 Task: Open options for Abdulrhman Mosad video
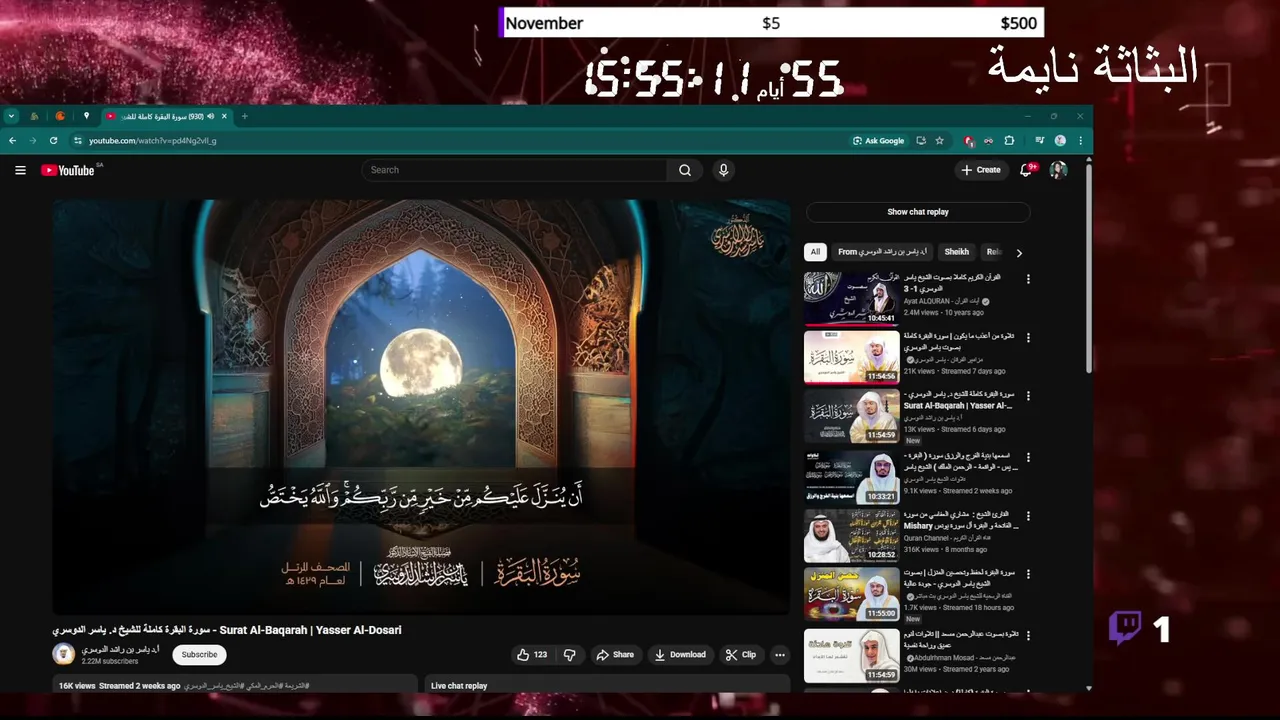(1028, 635)
